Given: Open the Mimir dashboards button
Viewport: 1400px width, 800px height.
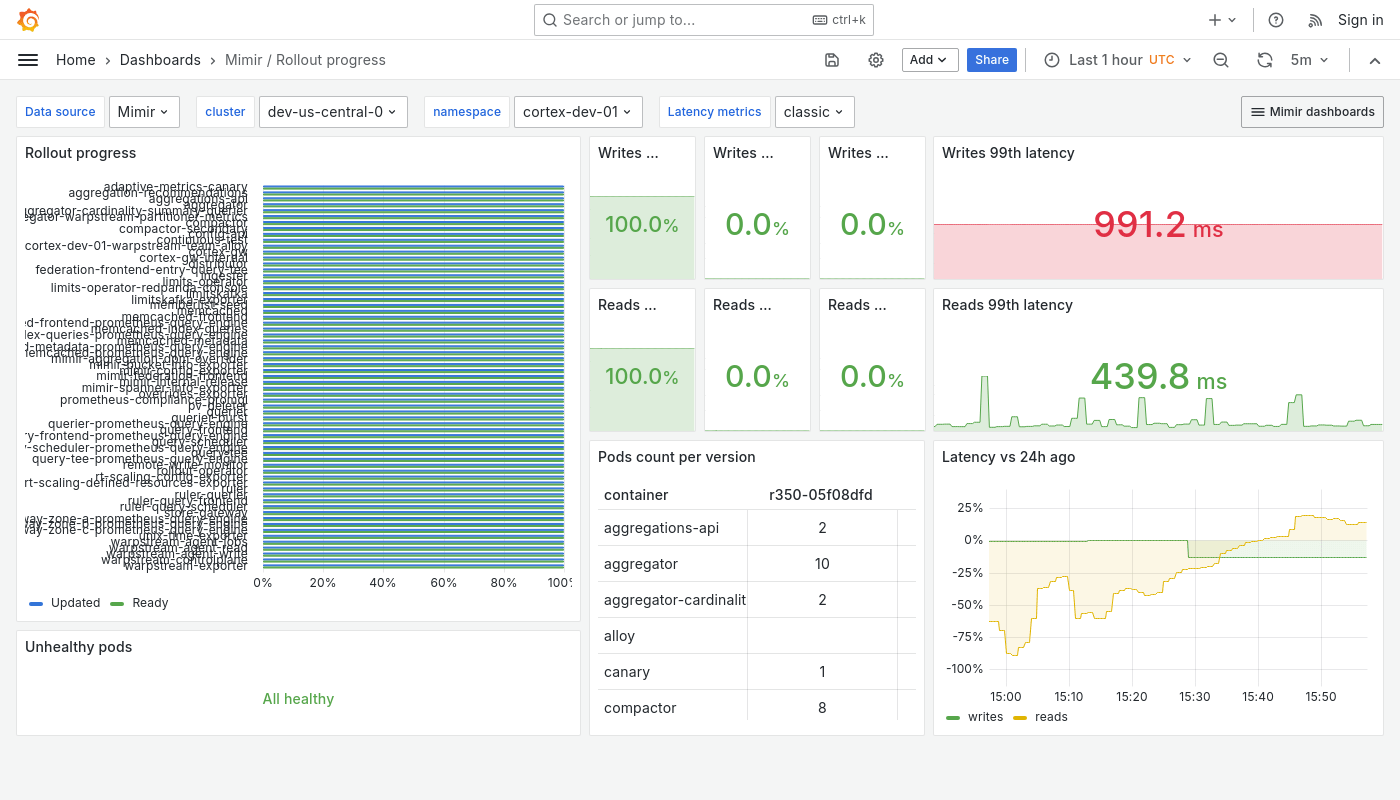Looking at the screenshot, I should click(x=1311, y=111).
